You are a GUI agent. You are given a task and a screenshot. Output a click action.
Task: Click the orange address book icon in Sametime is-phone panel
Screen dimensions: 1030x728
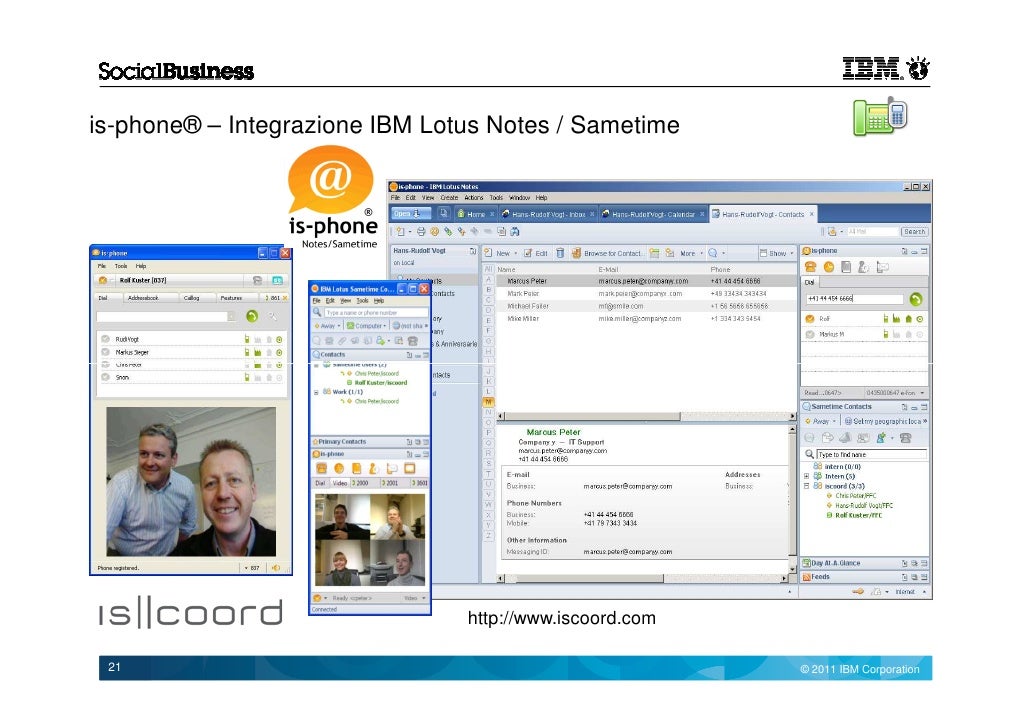[356, 468]
